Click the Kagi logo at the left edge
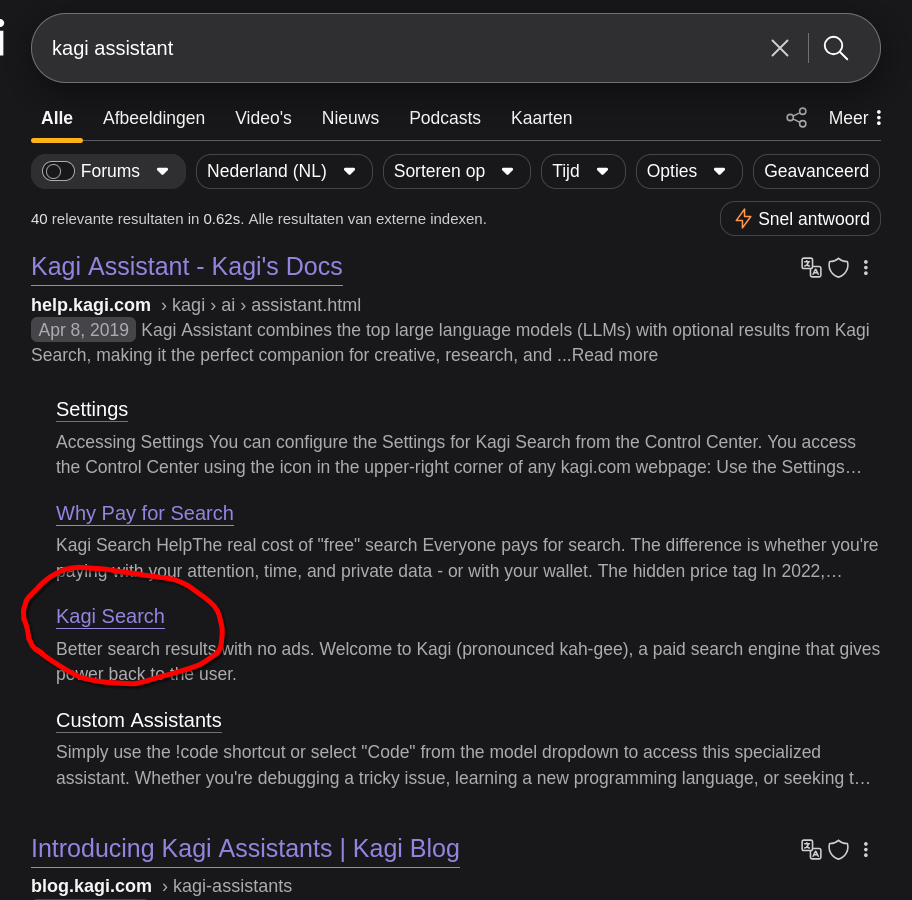 coord(3,38)
